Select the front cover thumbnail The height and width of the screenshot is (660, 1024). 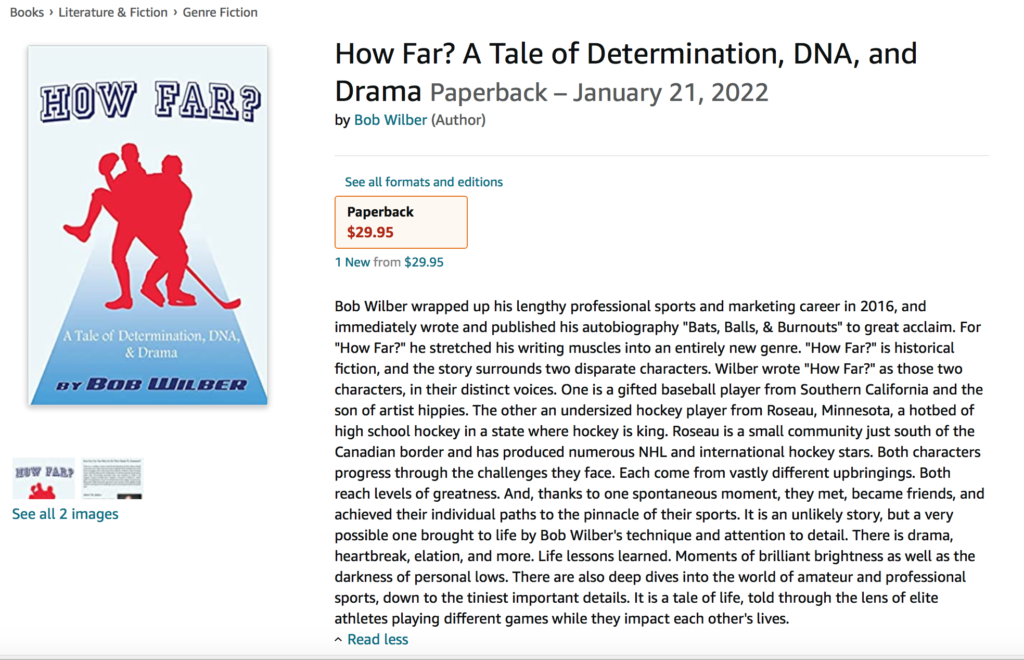pyautogui.click(x=43, y=478)
